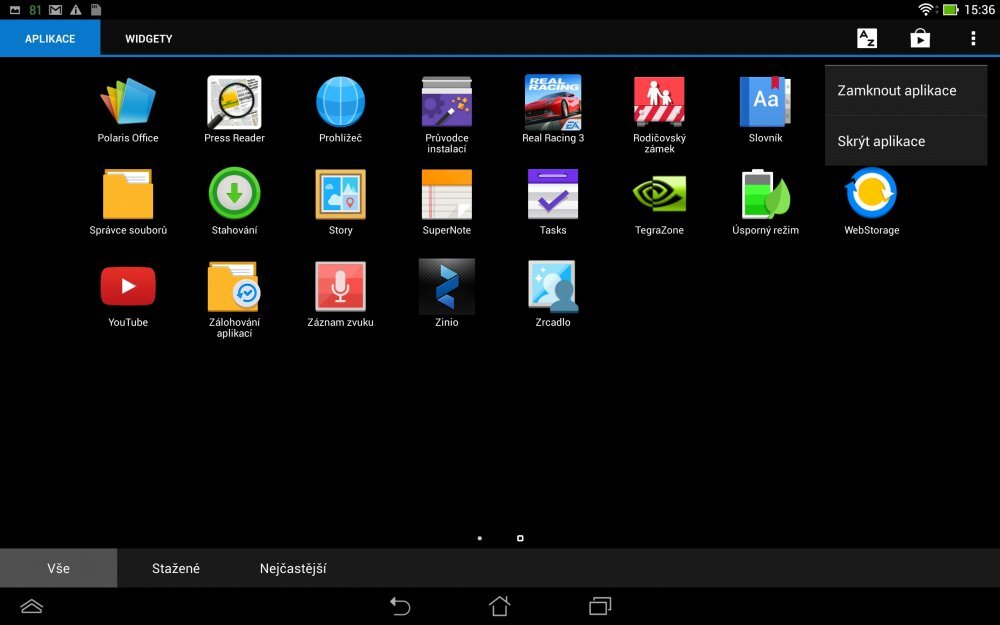This screenshot has width=1000, height=625.
Task: Open the TegraZone app
Action: tap(659, 195)
